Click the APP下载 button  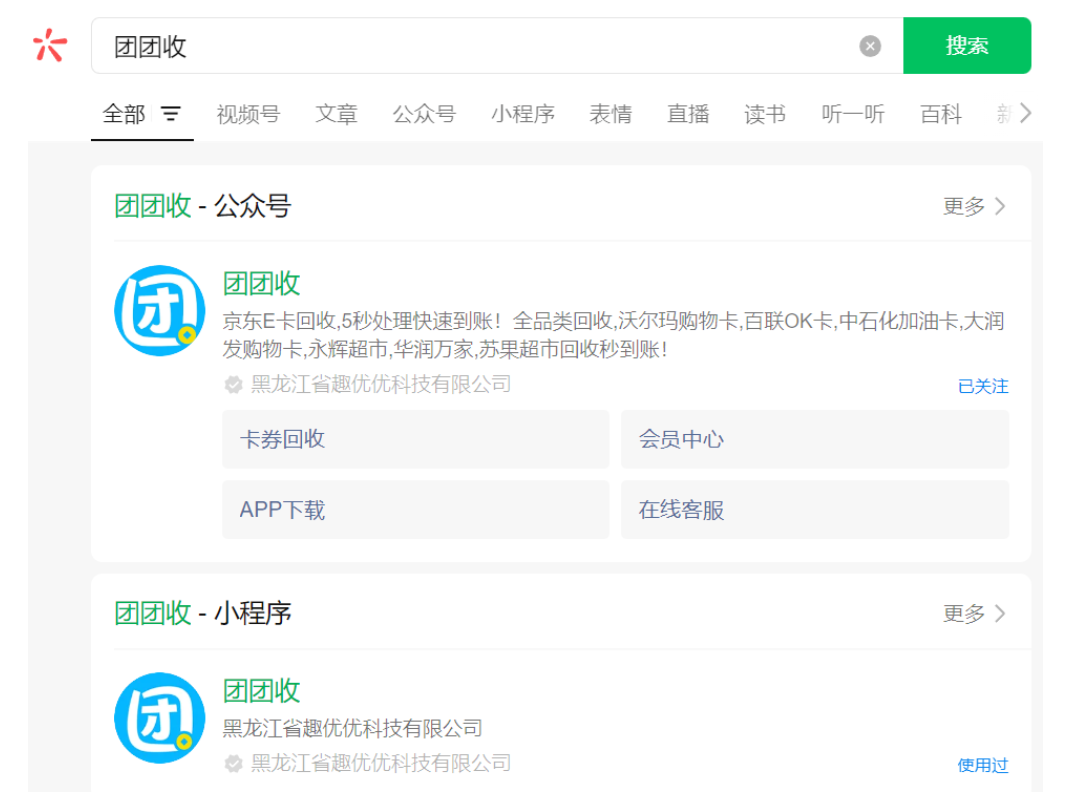pyautogui.click(x=416, y=509)
